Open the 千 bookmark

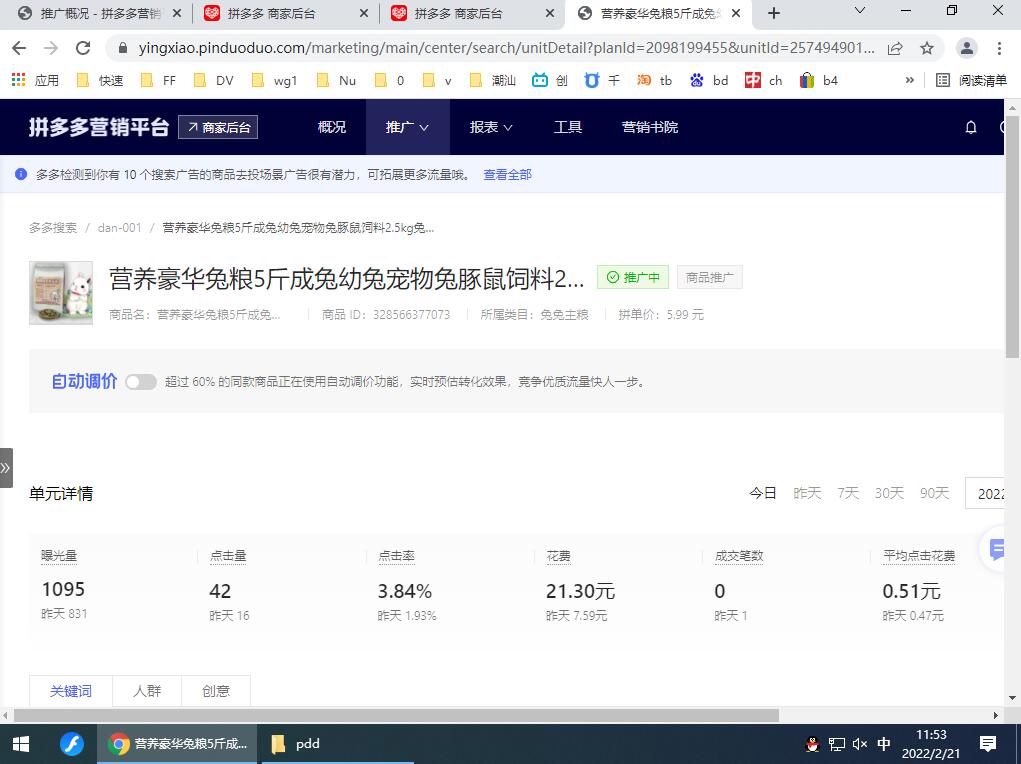(602, 80)
